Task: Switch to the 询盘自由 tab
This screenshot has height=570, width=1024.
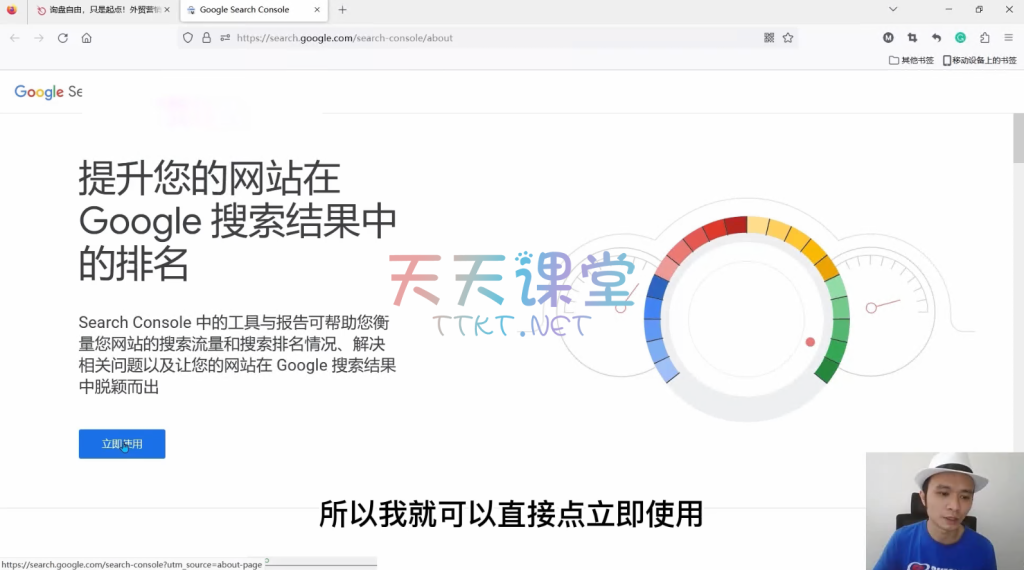Action: [98, 10]
